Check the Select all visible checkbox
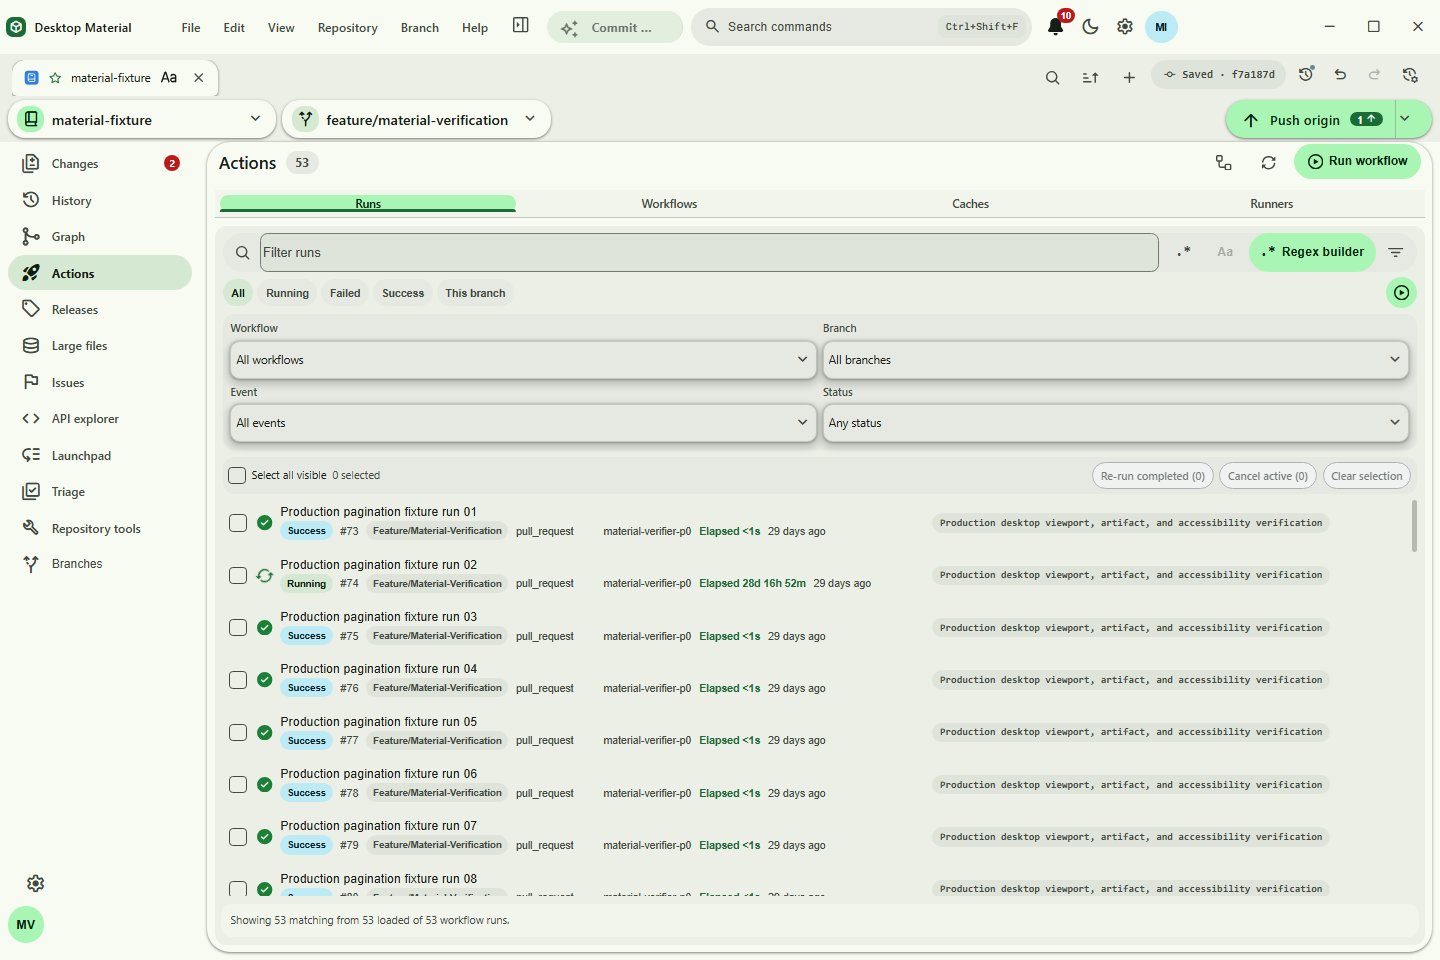Screen dimensions: 1440x960 pyautogui.click(x=237, y=475)
